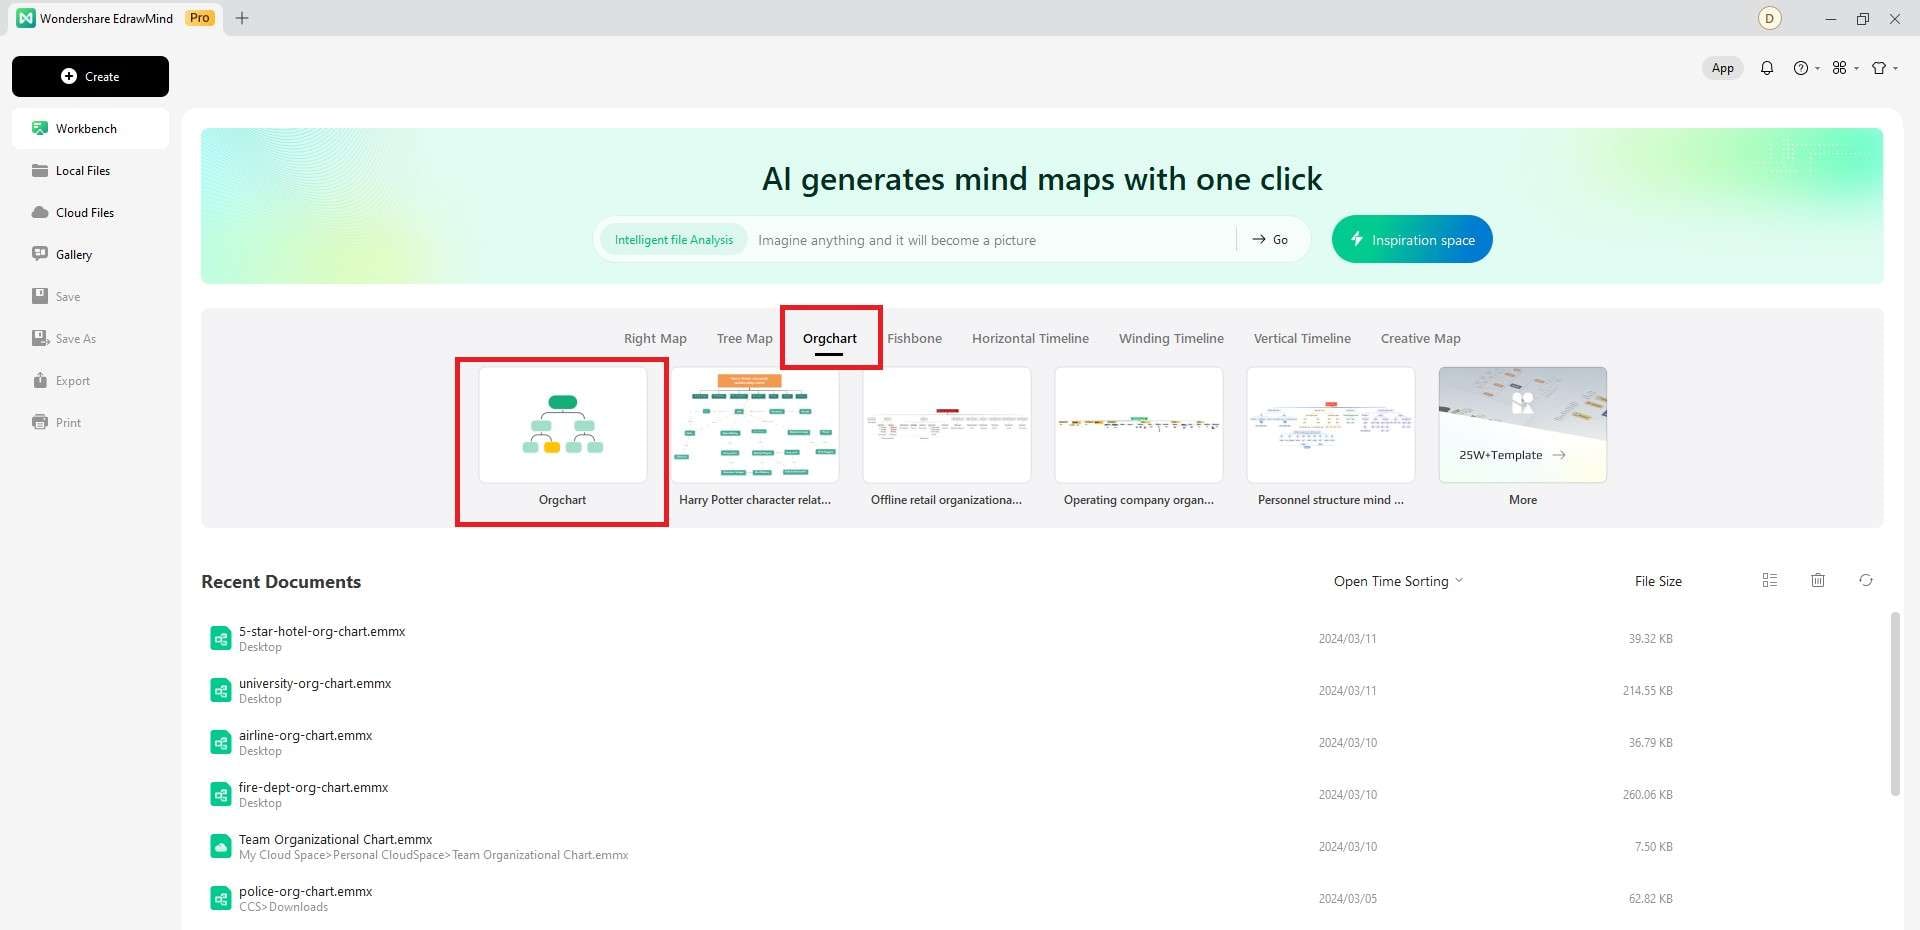This screenshot has height=930, width=1920.
Task: Open 5-star-hotel-org-chart.emmx
Action: tap(322, 632)
